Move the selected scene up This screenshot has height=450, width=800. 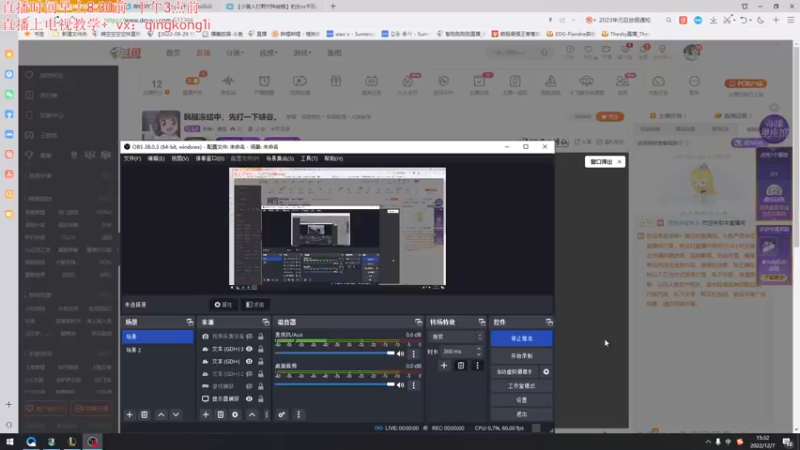pyautogui.click(x=161, y=415)
